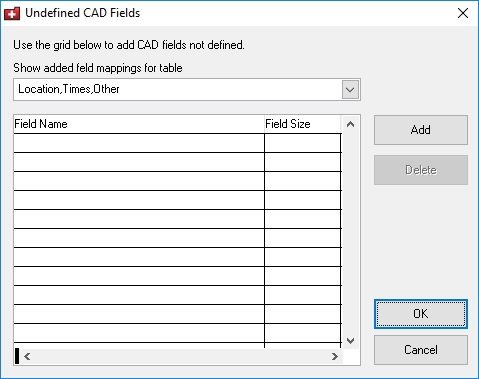This screenshot has height=379, width=479.
Task: Click the grid's scroll down arrow
Action: point(350,341)
